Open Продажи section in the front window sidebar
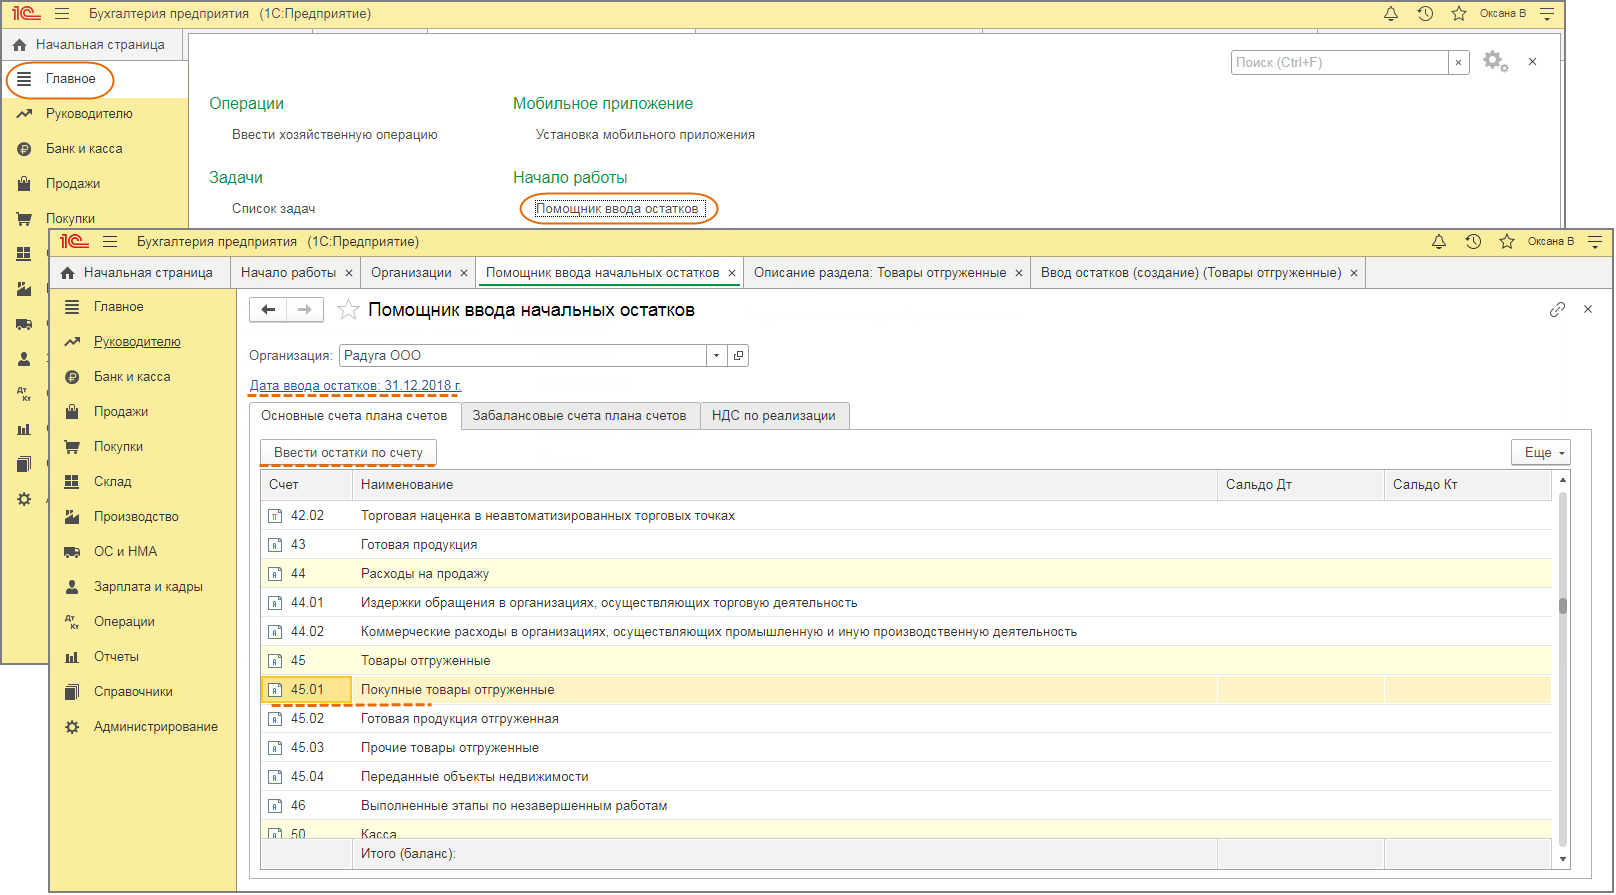This screenshot has width=1616, height=895. tap(121, 412)
